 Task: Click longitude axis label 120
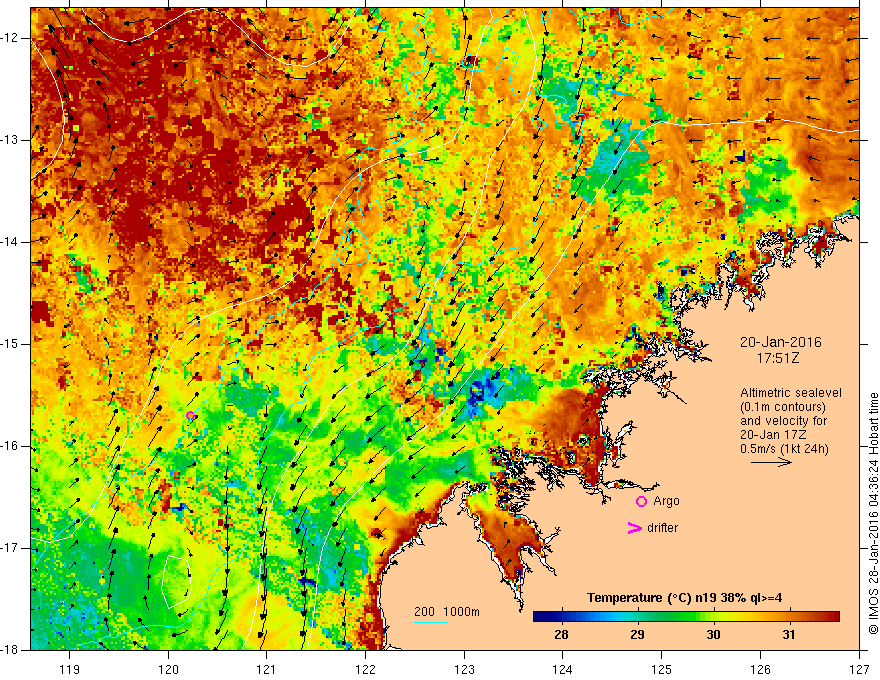click(168, 669)
